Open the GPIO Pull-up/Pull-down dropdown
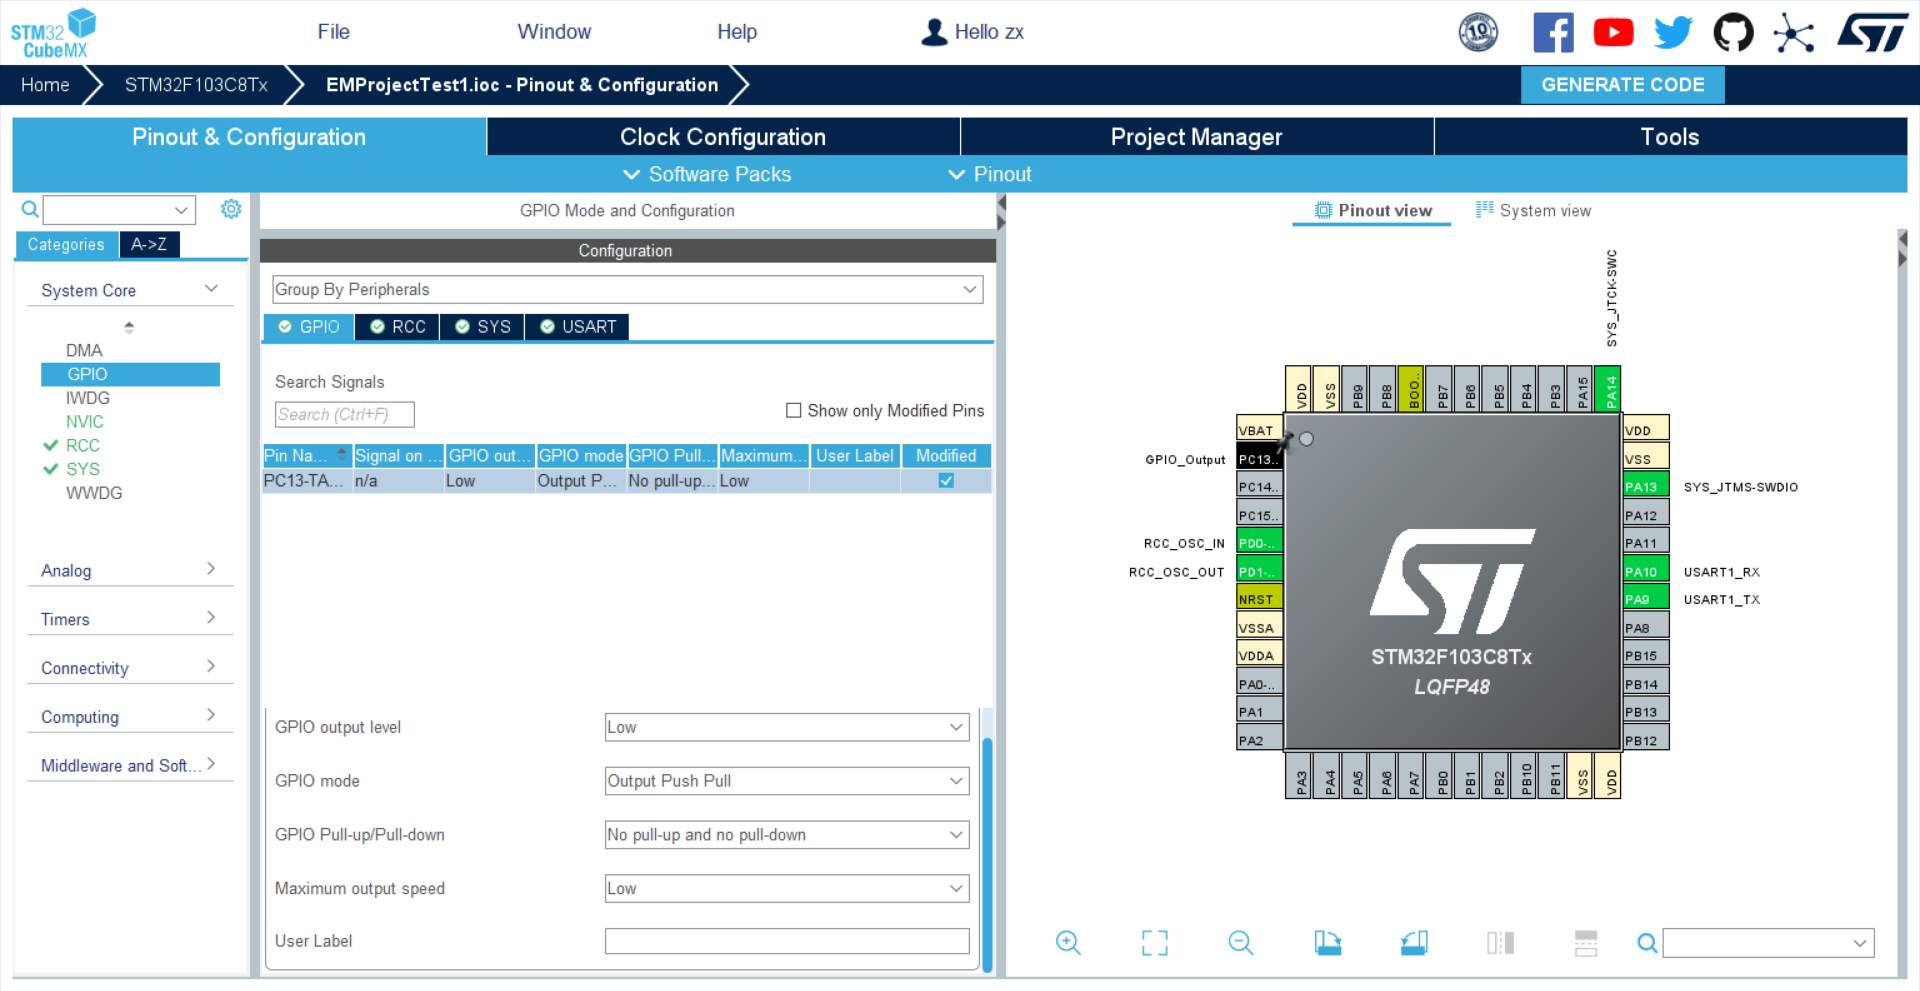 pos(787,835)
